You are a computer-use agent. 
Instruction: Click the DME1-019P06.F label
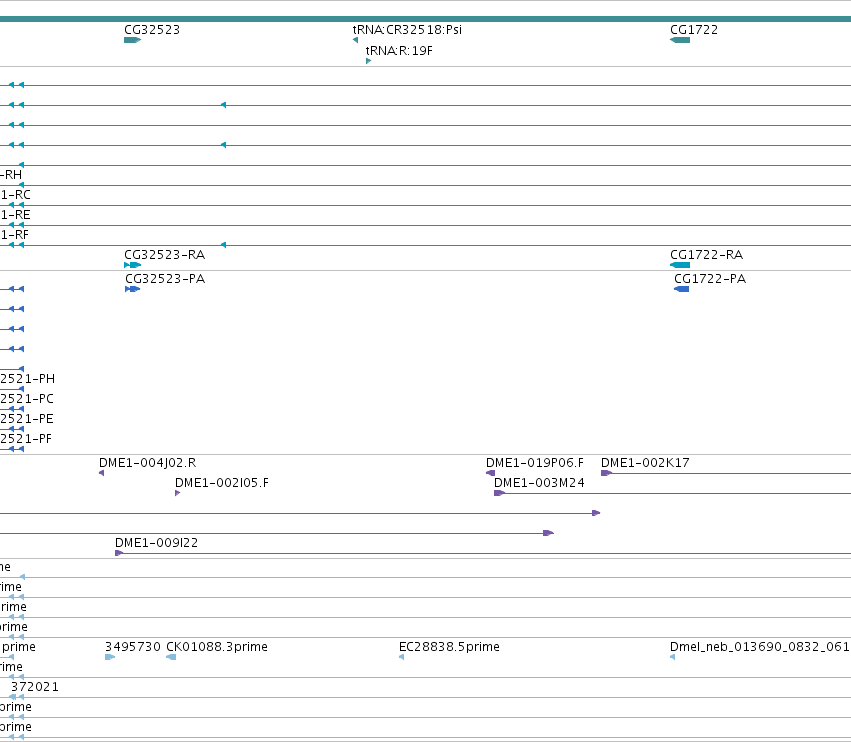coord(535,463)
